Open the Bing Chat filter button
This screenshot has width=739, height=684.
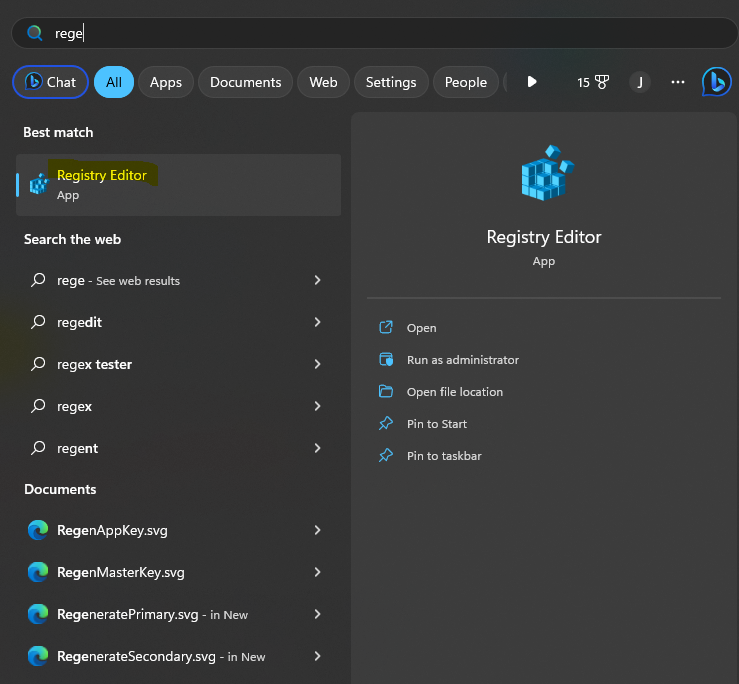(50, 82)
